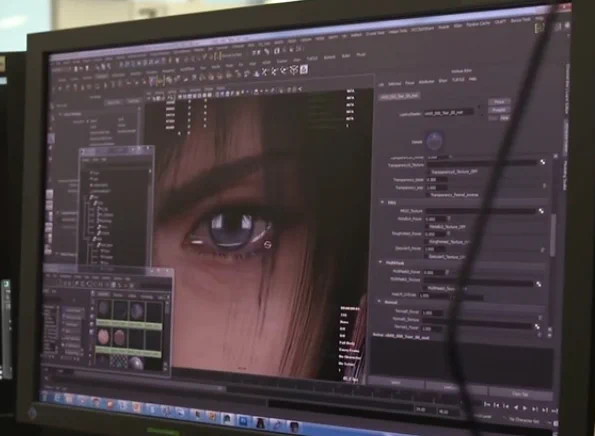Open Attribute Editor List menu
This screenshot has height=436, width=595.
381,84
